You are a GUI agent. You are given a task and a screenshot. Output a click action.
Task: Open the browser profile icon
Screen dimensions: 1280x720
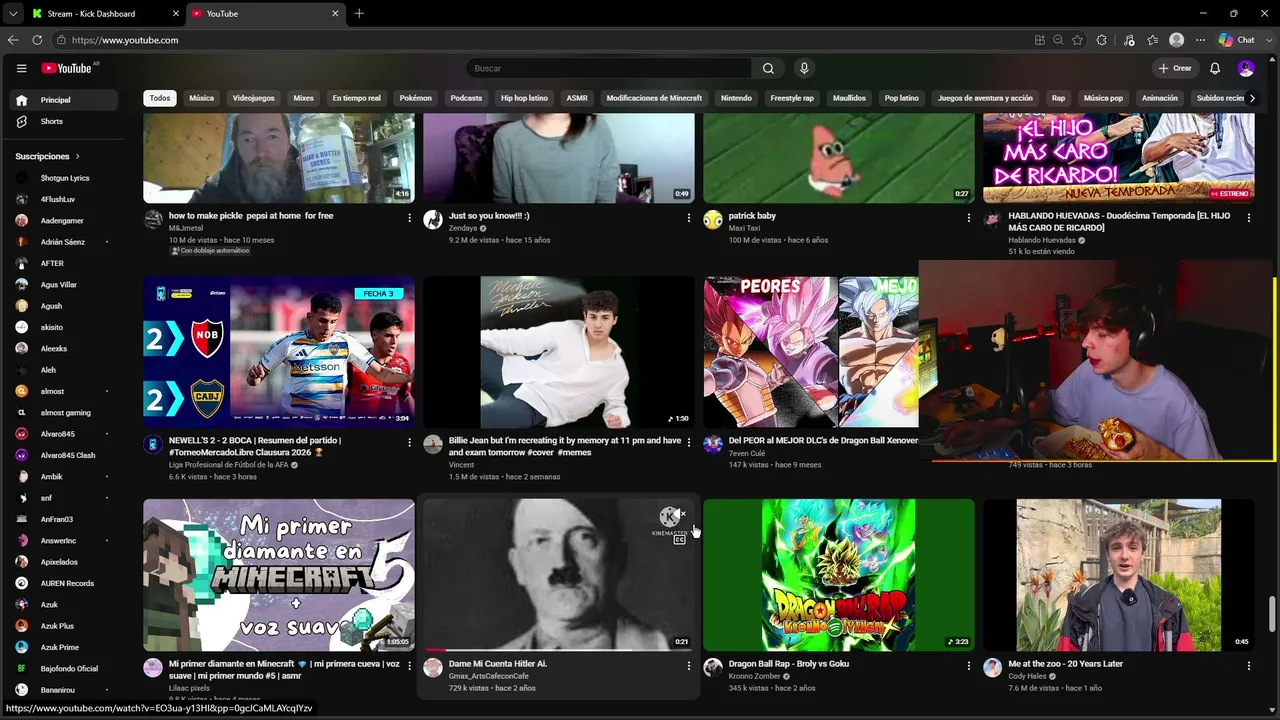1177,40
